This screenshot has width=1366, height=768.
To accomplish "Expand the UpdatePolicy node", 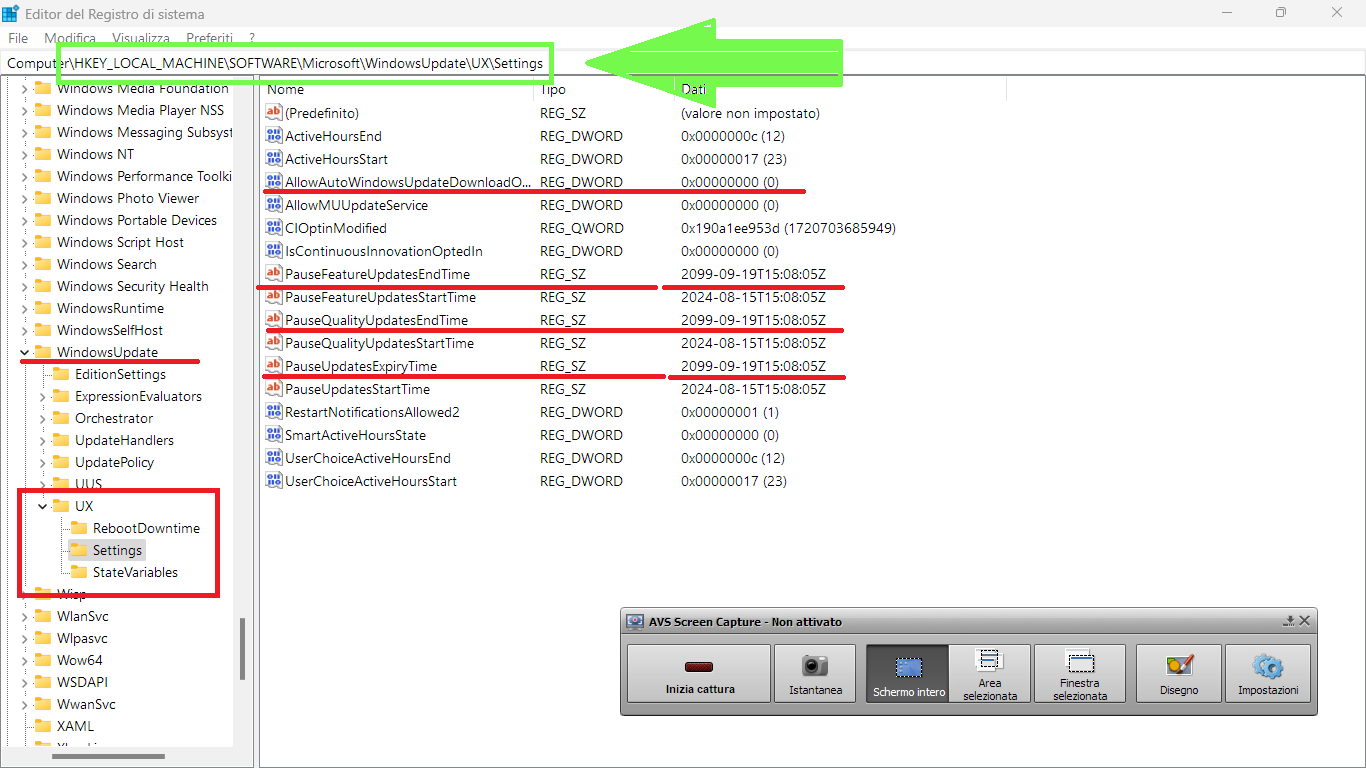I will coord(42,462).
